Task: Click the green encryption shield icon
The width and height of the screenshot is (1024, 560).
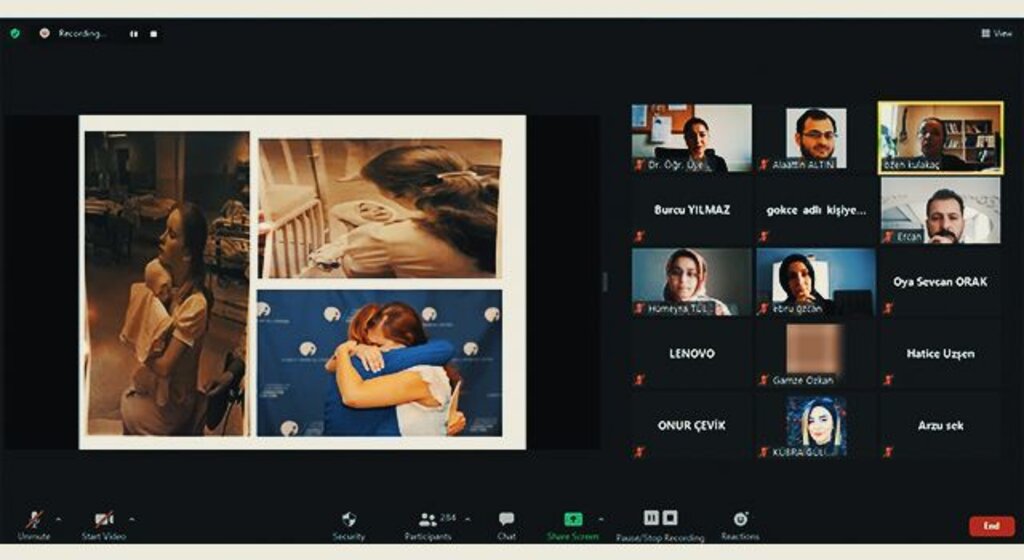Action: pyautogui.click(x=15, y=33)
